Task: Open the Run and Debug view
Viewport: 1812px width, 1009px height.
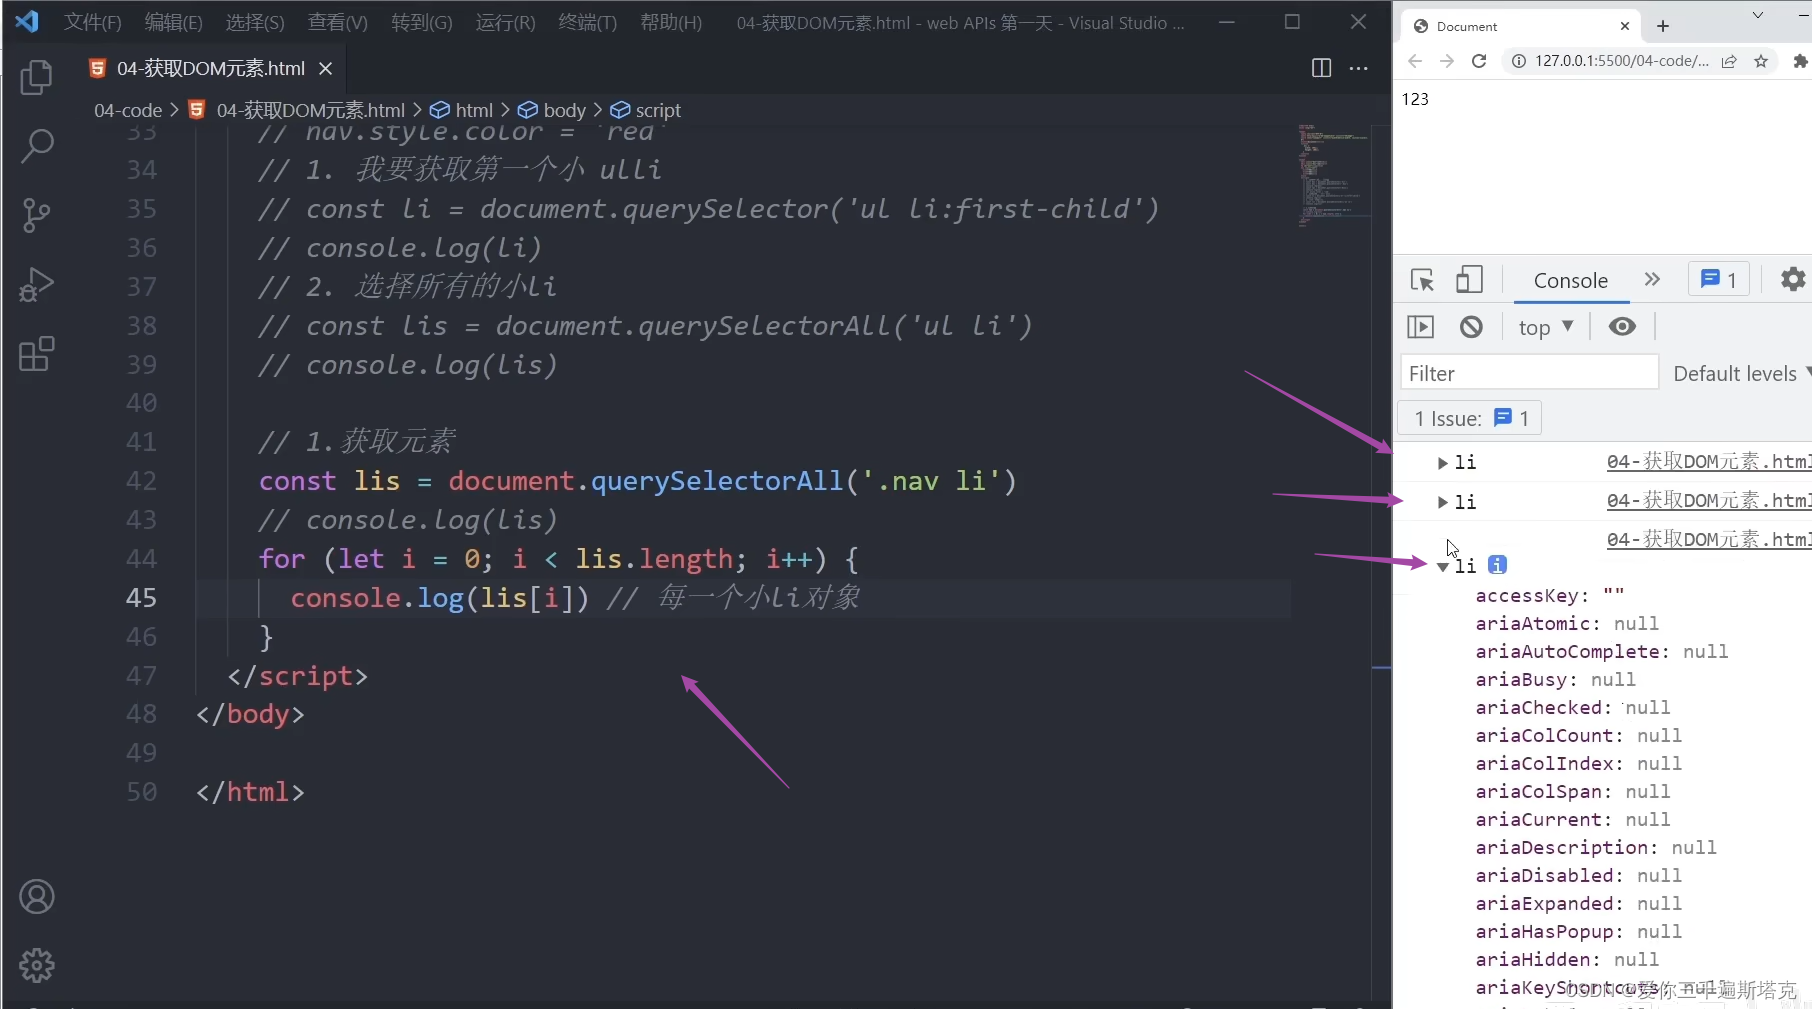Action: click(x=37, y=285)
